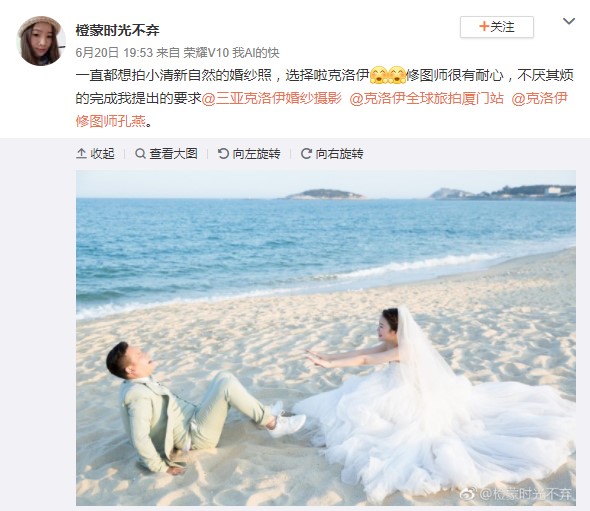Viewport: 590px width, 511px height.
Task: Click the rotate-right arrow icon
Action: pos(306,154)
